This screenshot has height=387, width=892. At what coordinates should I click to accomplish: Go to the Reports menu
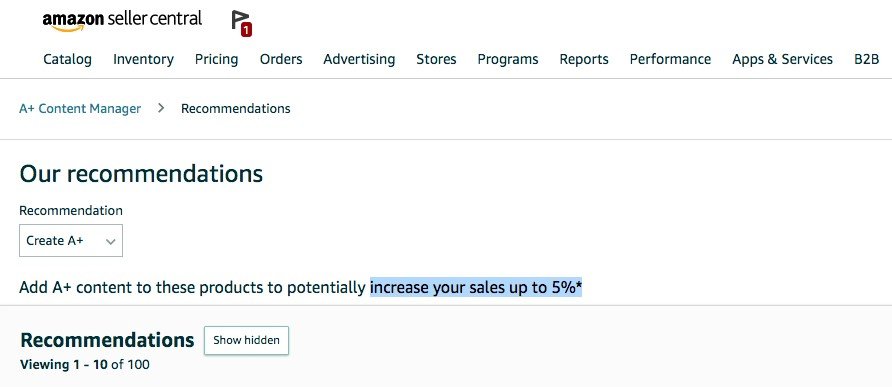pos(584,59)
